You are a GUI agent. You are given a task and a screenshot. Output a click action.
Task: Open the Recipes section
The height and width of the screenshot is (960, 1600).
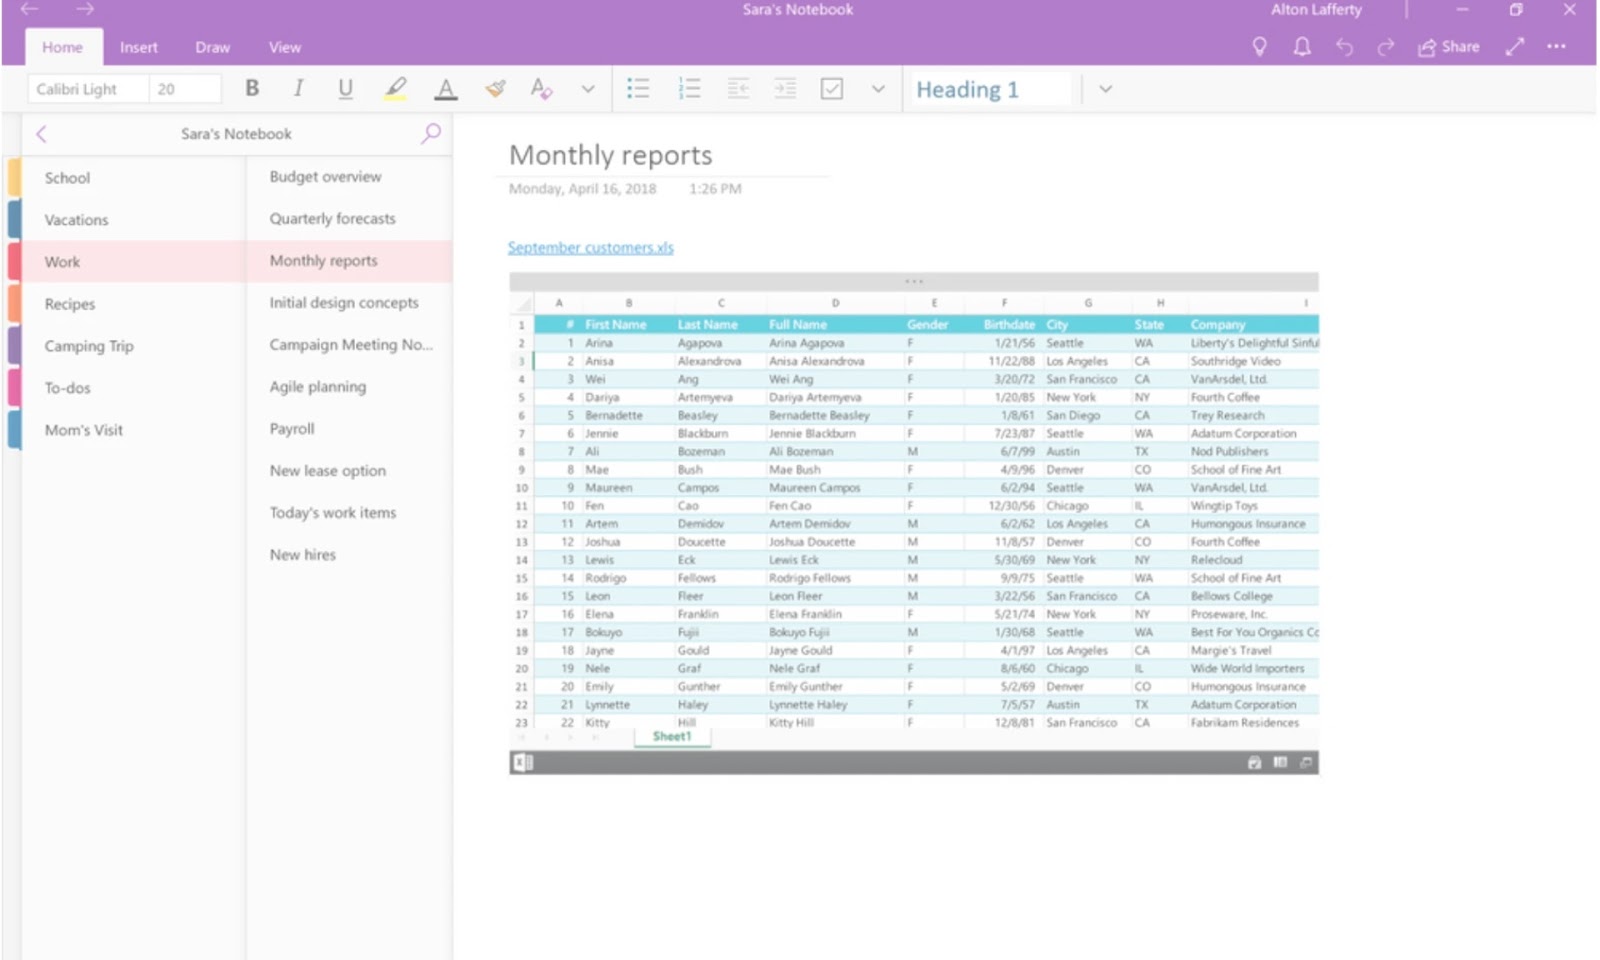134,303
